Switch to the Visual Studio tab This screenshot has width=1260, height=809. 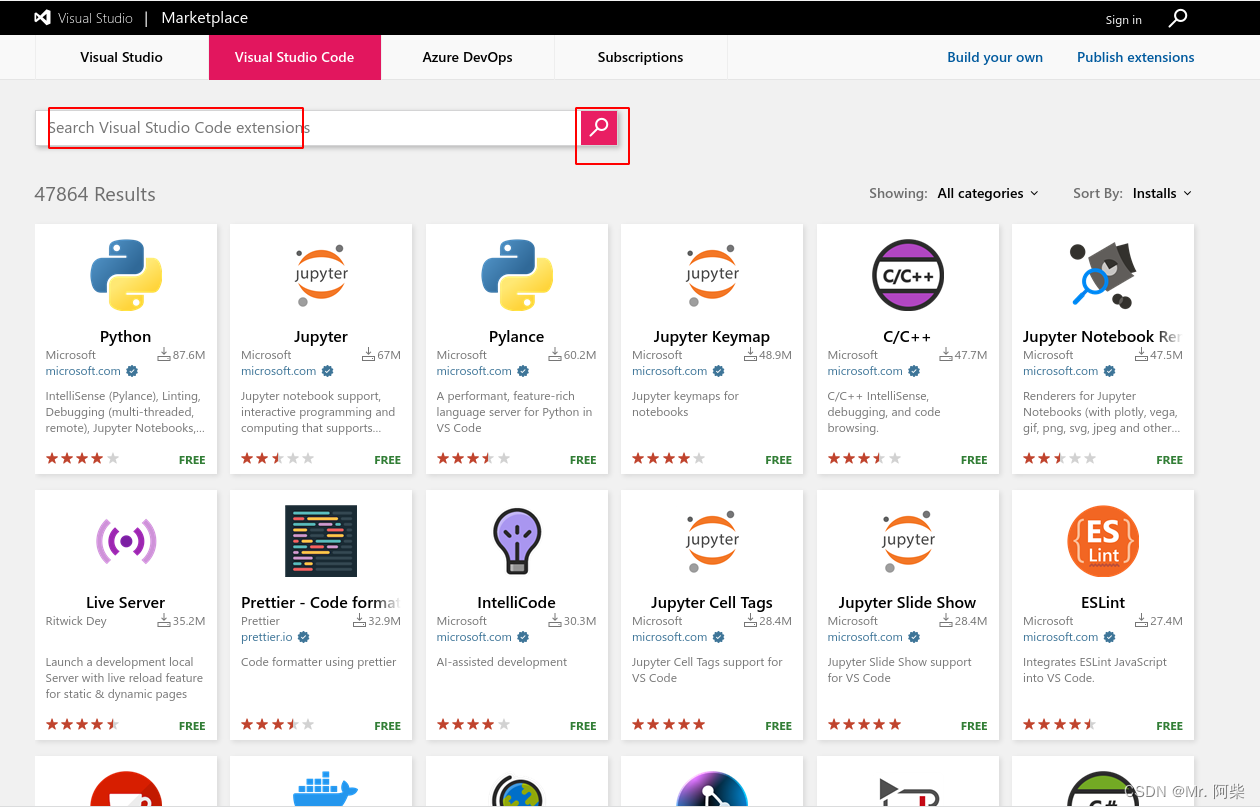point(122,57)
